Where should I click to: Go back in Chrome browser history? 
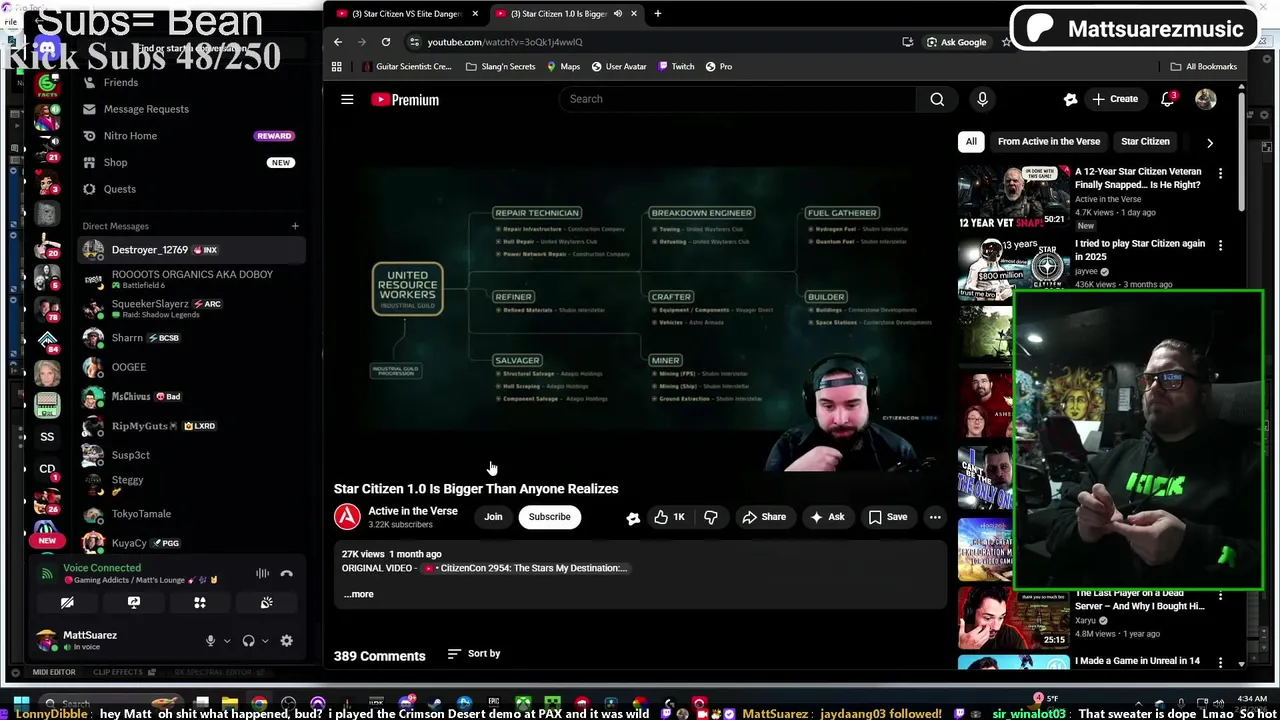[338, 42]
